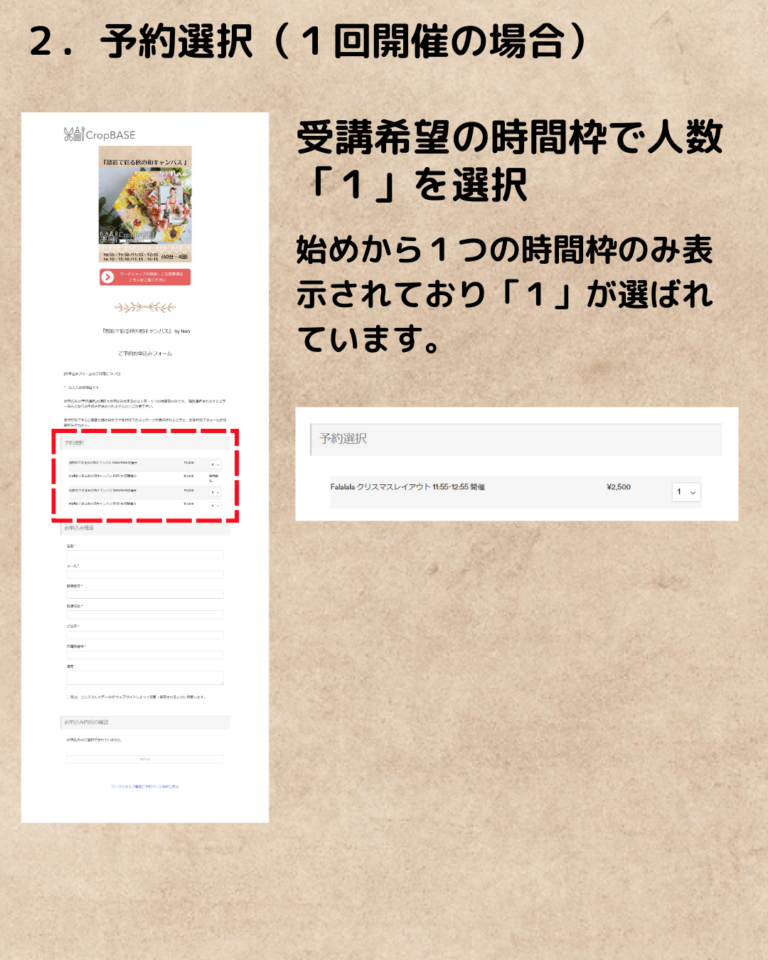Screen dimensions: 768x960
Task: Open first time-slot quantity dropdown in small form
Action: click(215, 464)
